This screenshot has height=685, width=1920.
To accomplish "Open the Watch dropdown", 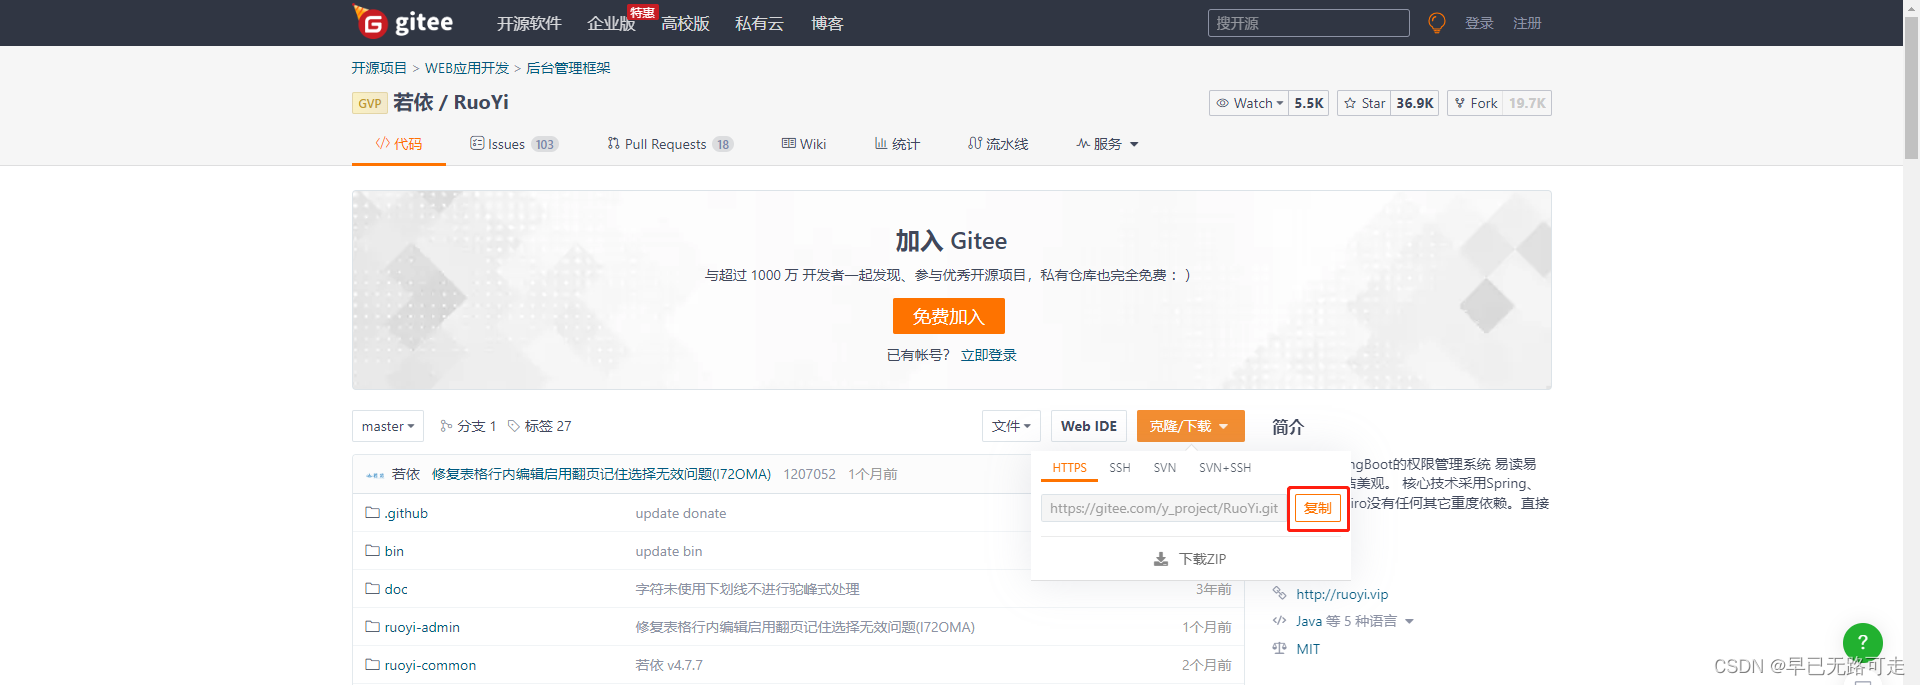I will [x=1249, y=103].
